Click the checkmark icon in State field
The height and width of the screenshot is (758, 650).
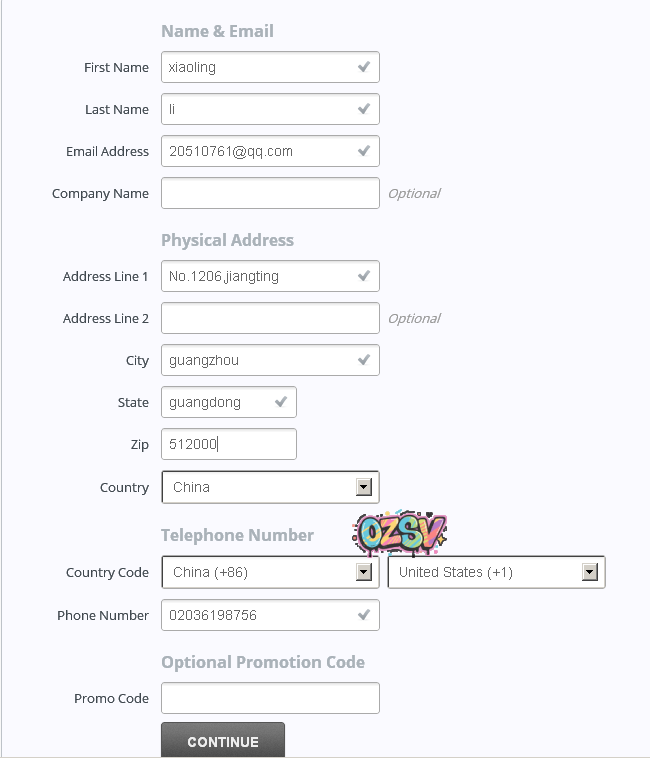tap(281, 402)
